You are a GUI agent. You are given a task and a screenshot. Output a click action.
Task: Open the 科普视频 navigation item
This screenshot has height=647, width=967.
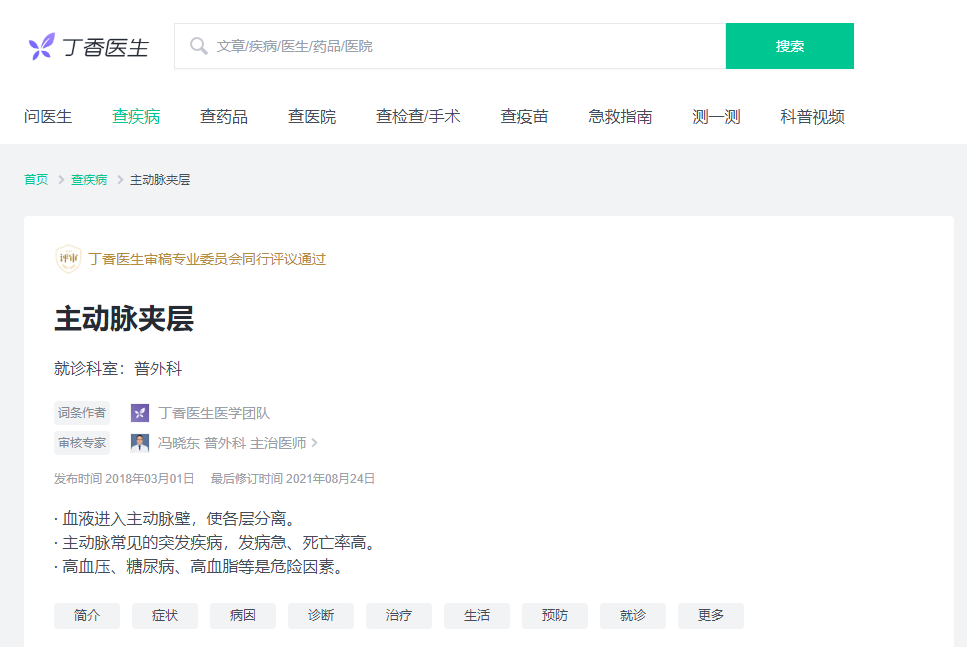click(x=812, y=117)
